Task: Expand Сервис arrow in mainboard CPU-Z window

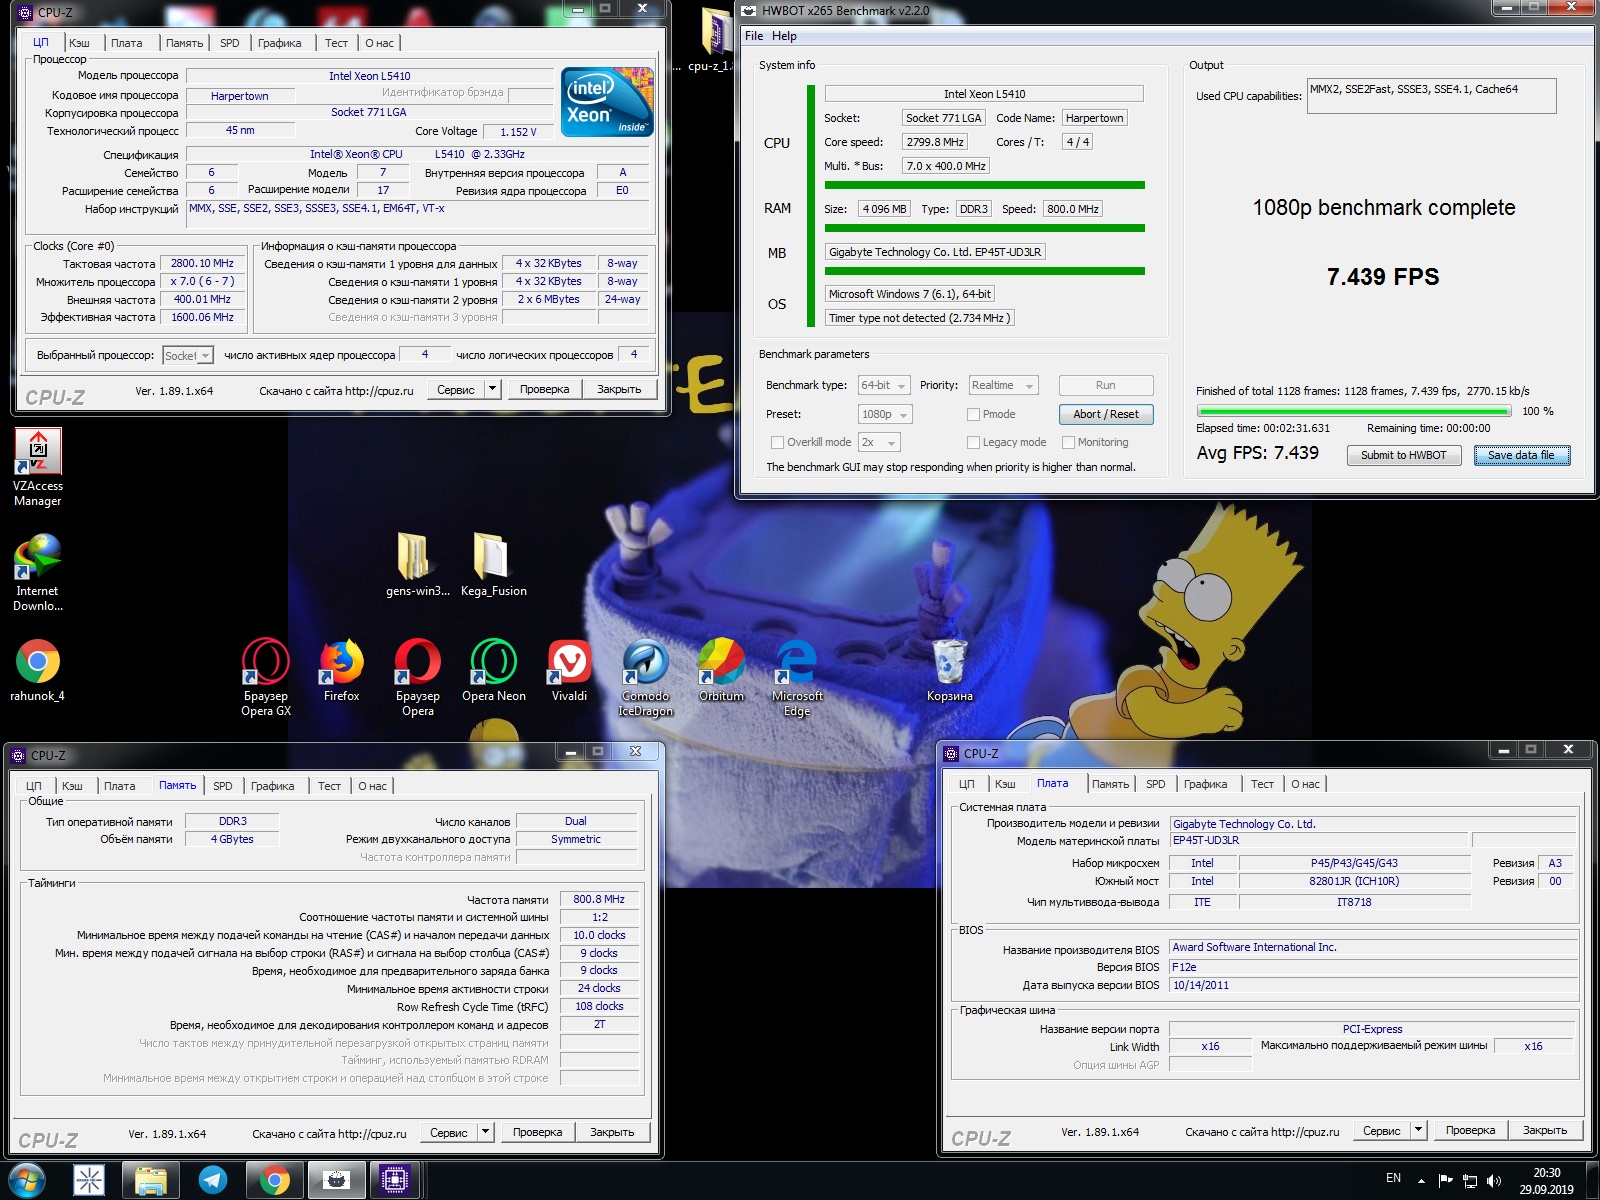Action: (x=1419, y=1130)
